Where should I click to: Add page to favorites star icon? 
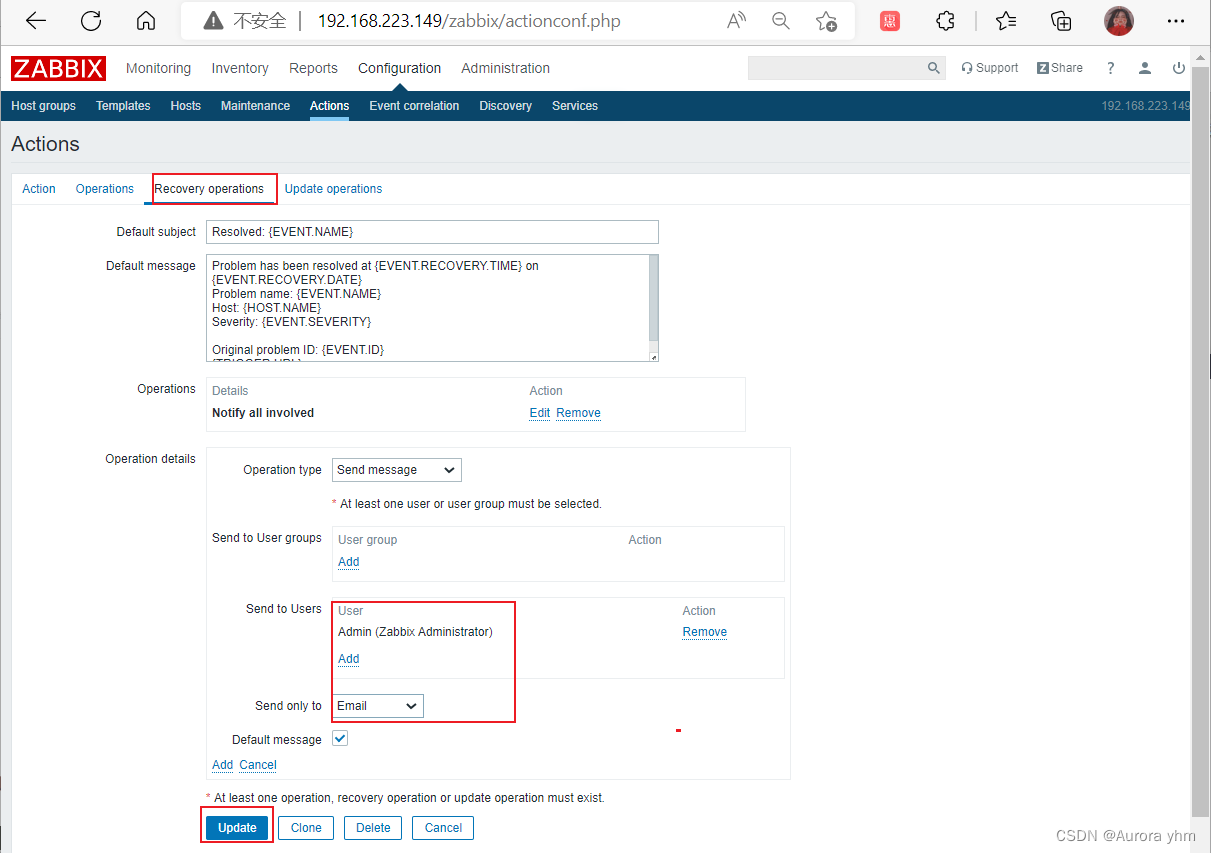click(x=826, y=21)
